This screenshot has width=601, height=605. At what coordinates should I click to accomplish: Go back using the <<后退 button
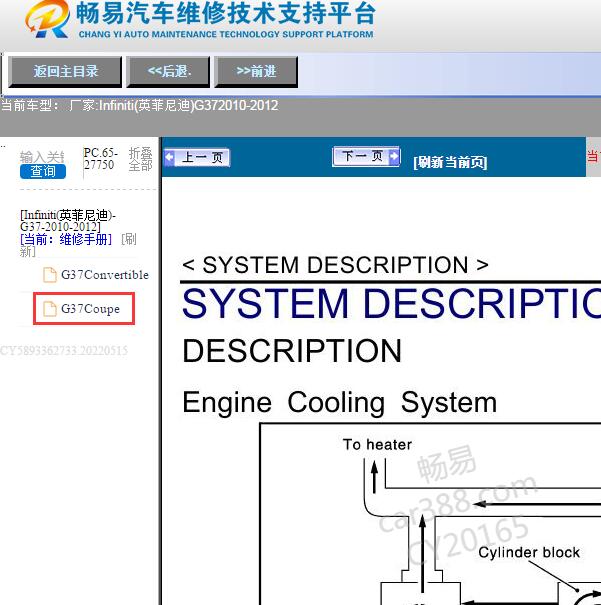(x=169, y=72)
